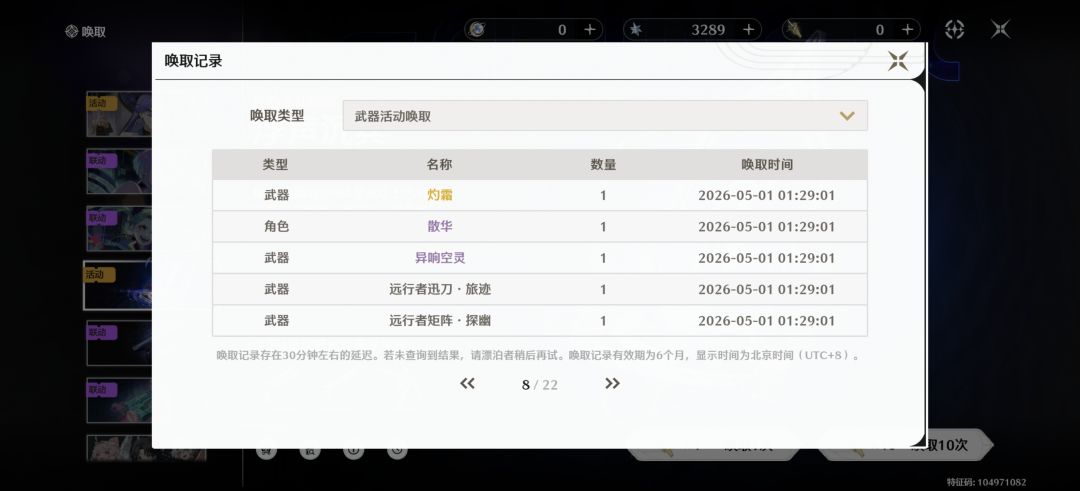The image size is (1080, 491).
Task: Click the timestamp in the 灼霜 row
Action: point(767,195)
